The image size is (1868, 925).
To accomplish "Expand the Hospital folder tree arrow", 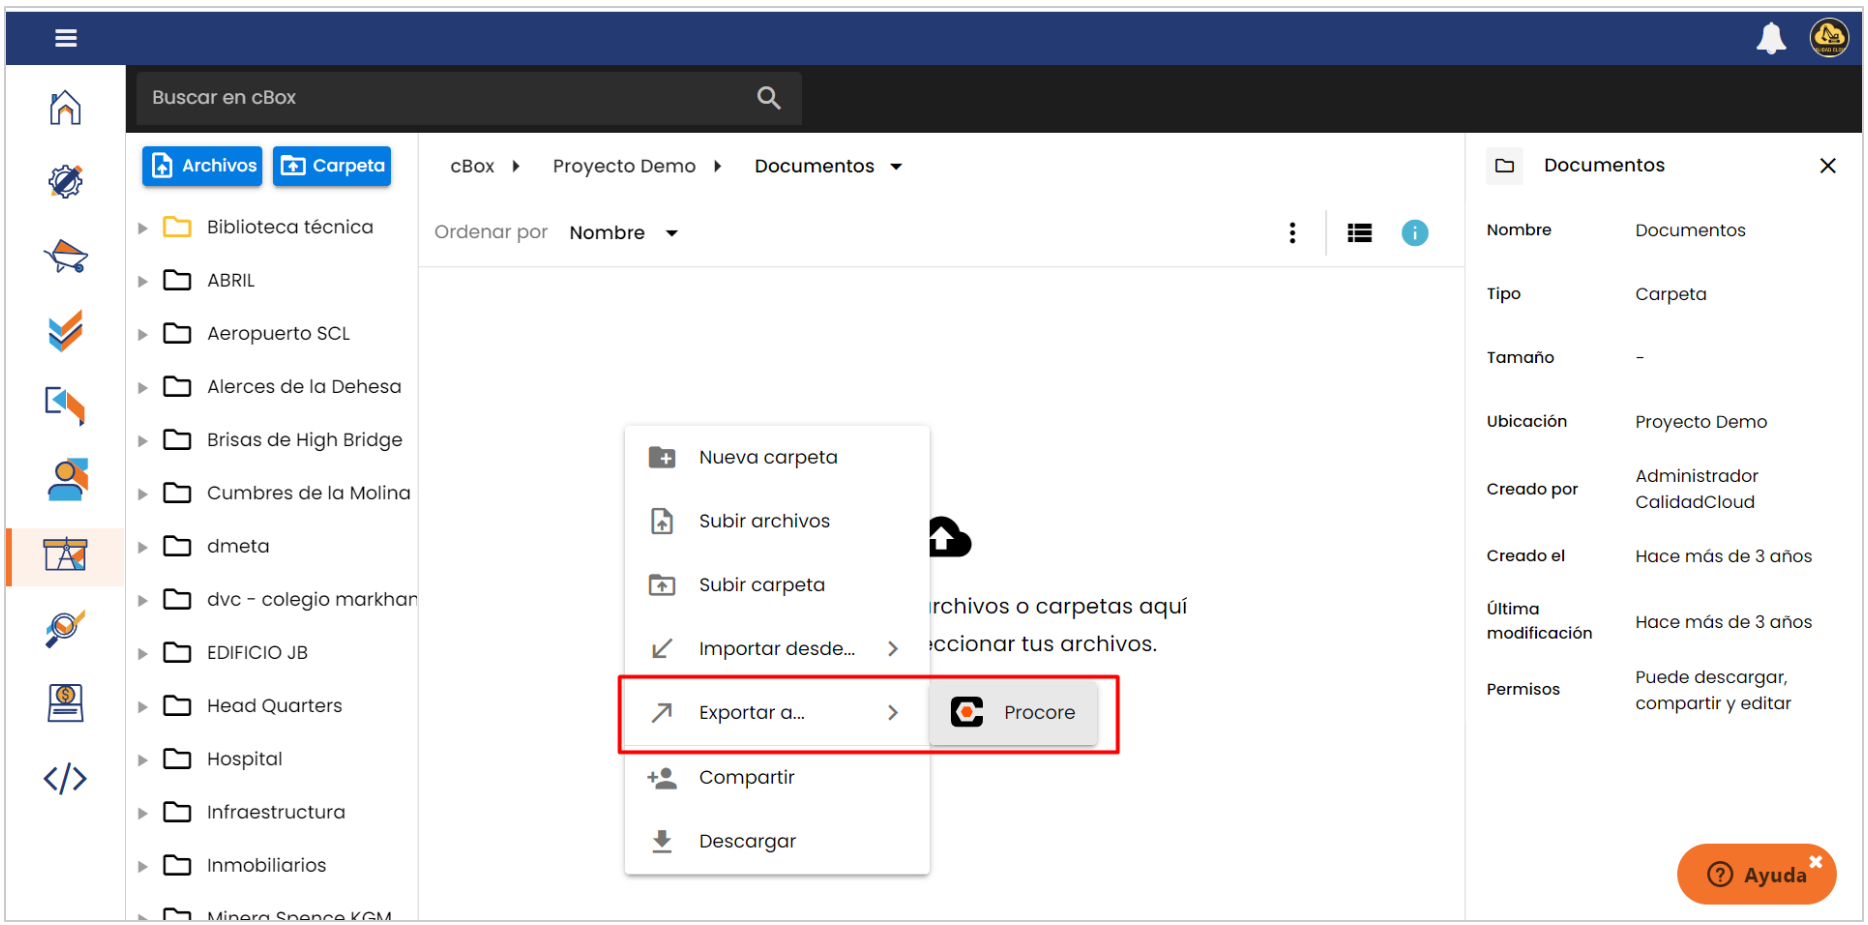I will click(x=143, y=760).
